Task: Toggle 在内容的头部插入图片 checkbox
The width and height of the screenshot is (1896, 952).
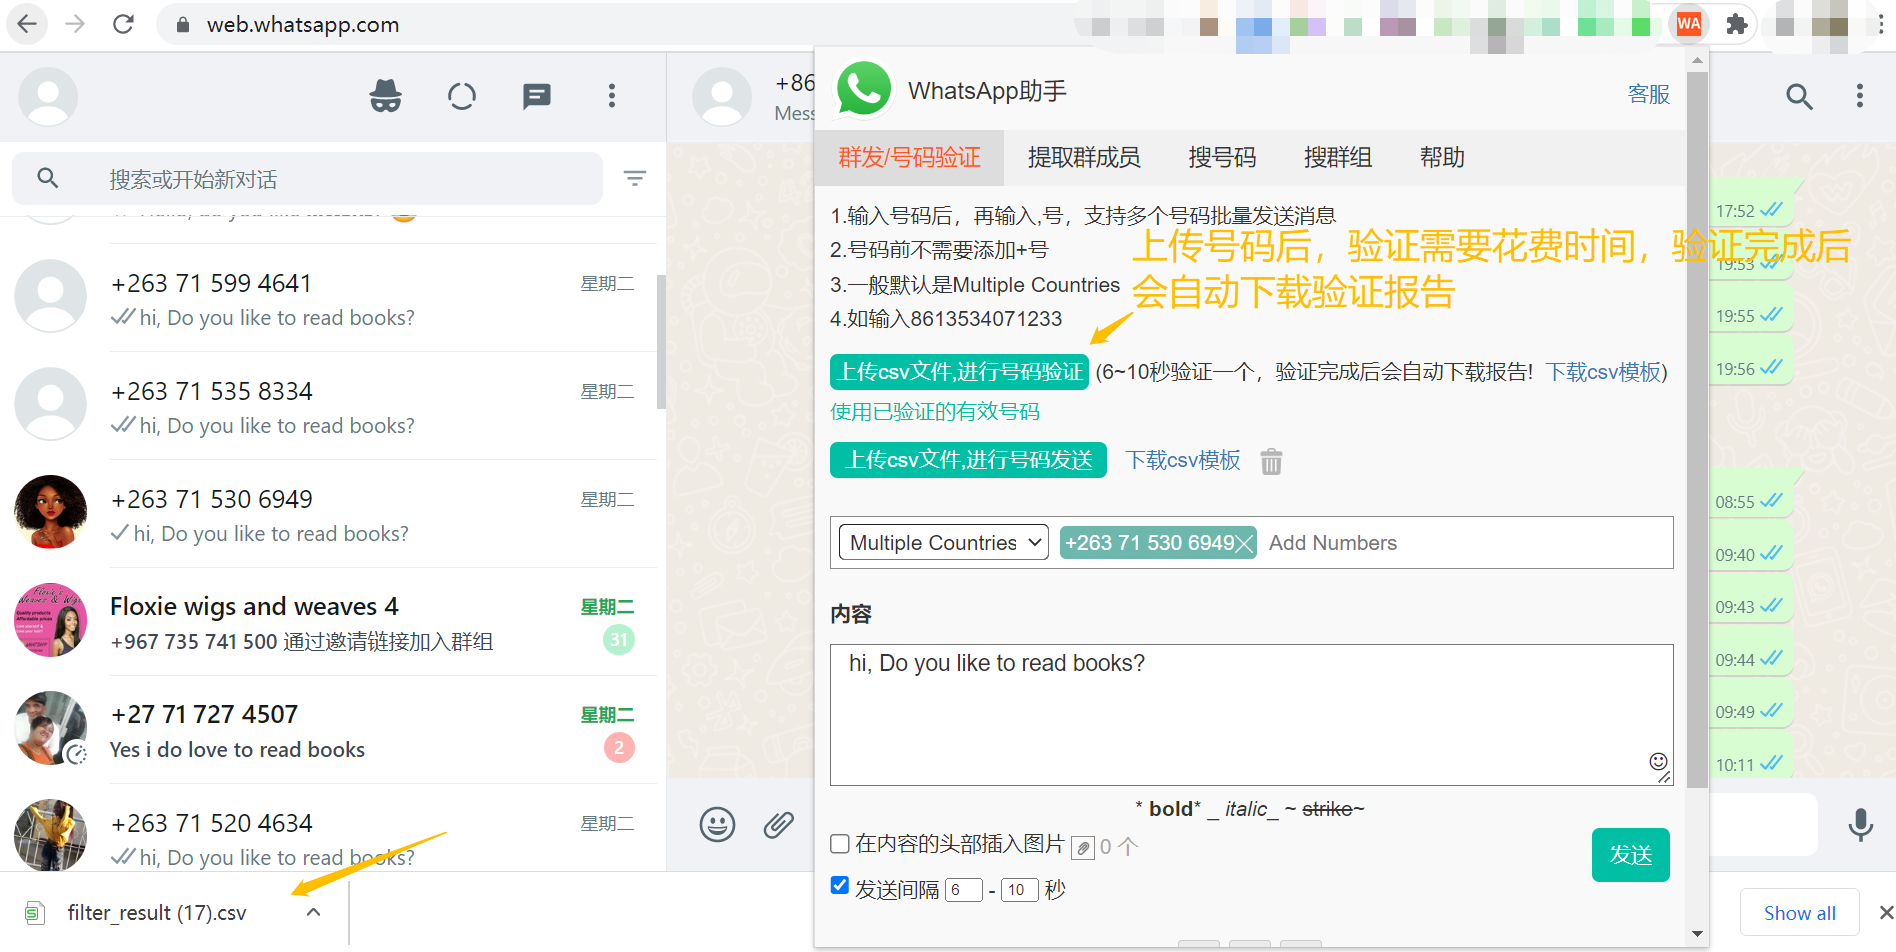Action: [x=840, y=844]
